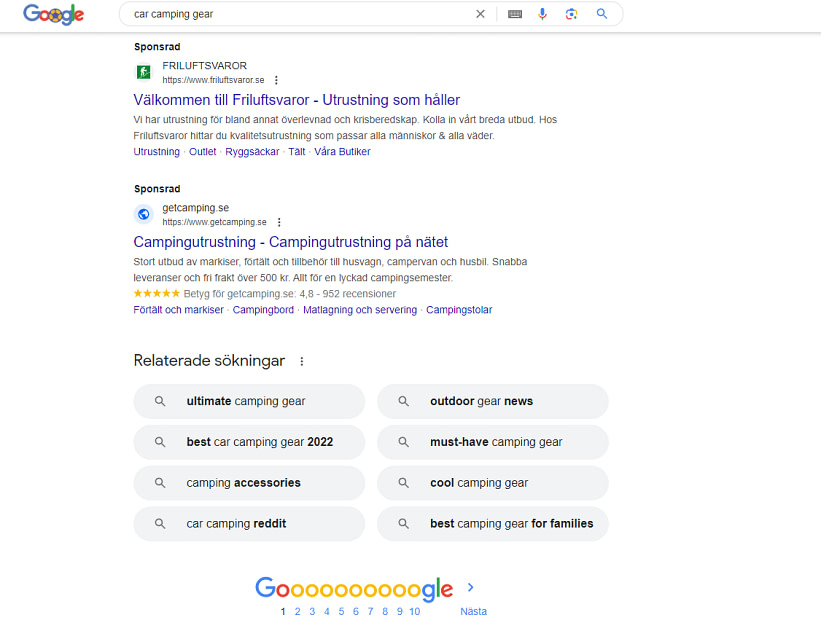Open the 'Campingstolar' sitelink

[x=460, y=310]
